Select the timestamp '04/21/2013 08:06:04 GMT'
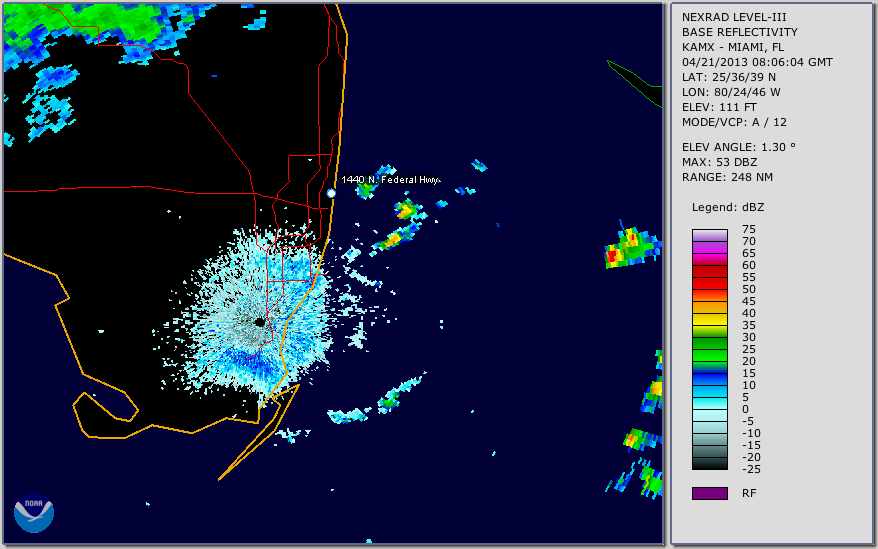The height and width of the screenshot is (549, 878). tap(757, 62)
